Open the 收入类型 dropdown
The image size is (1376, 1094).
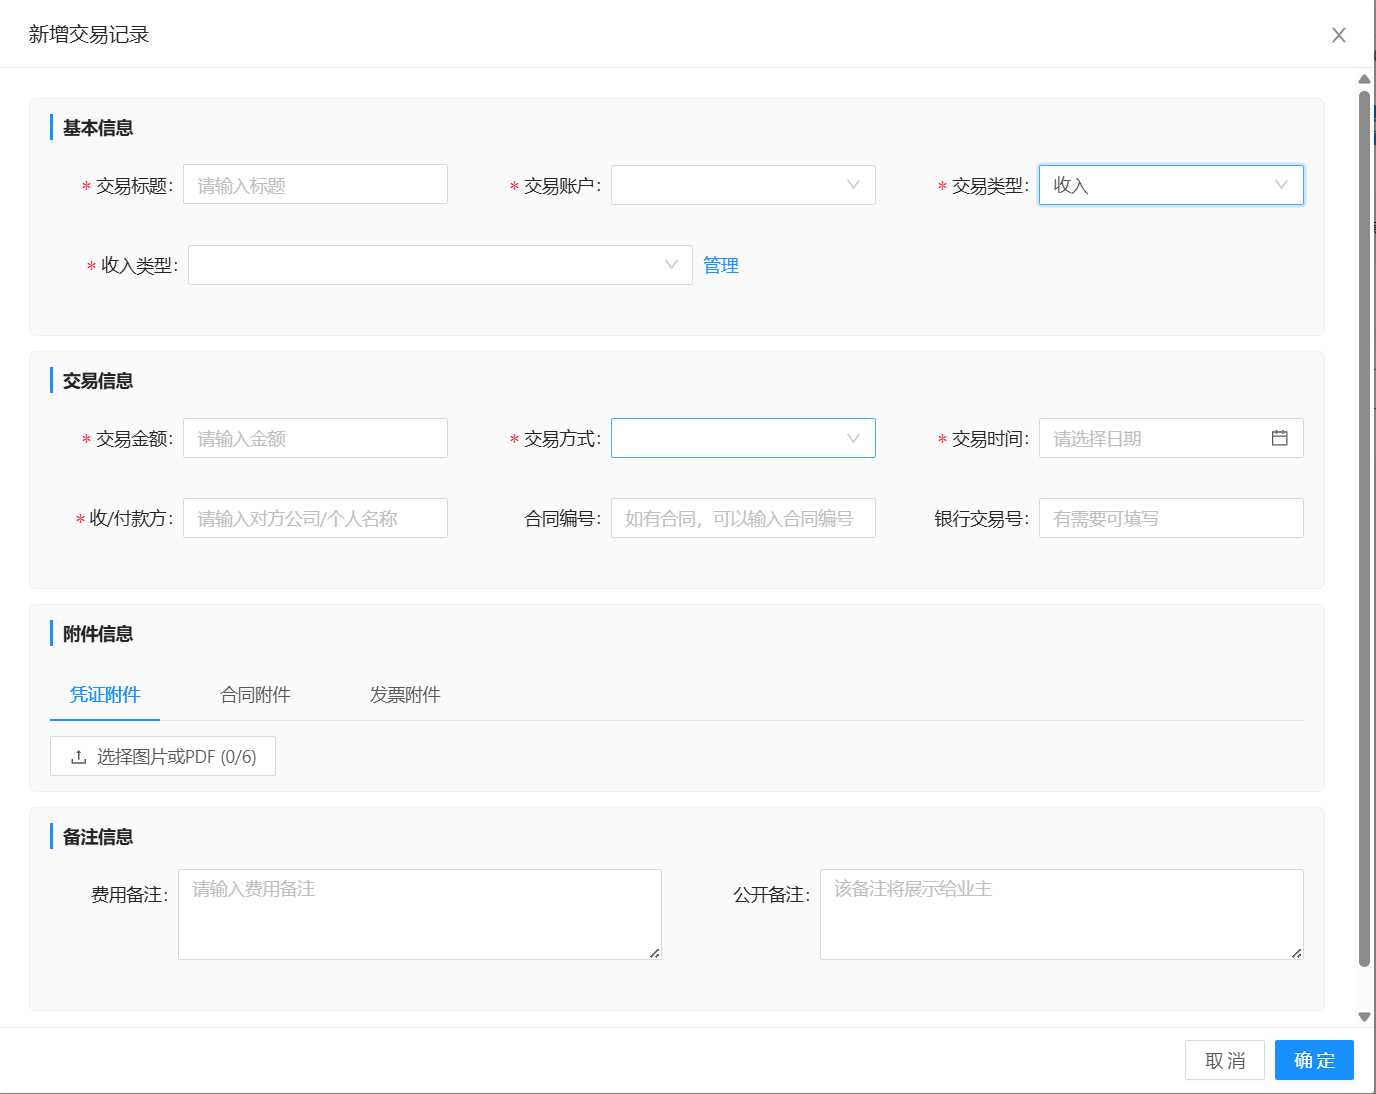(439, 265)
